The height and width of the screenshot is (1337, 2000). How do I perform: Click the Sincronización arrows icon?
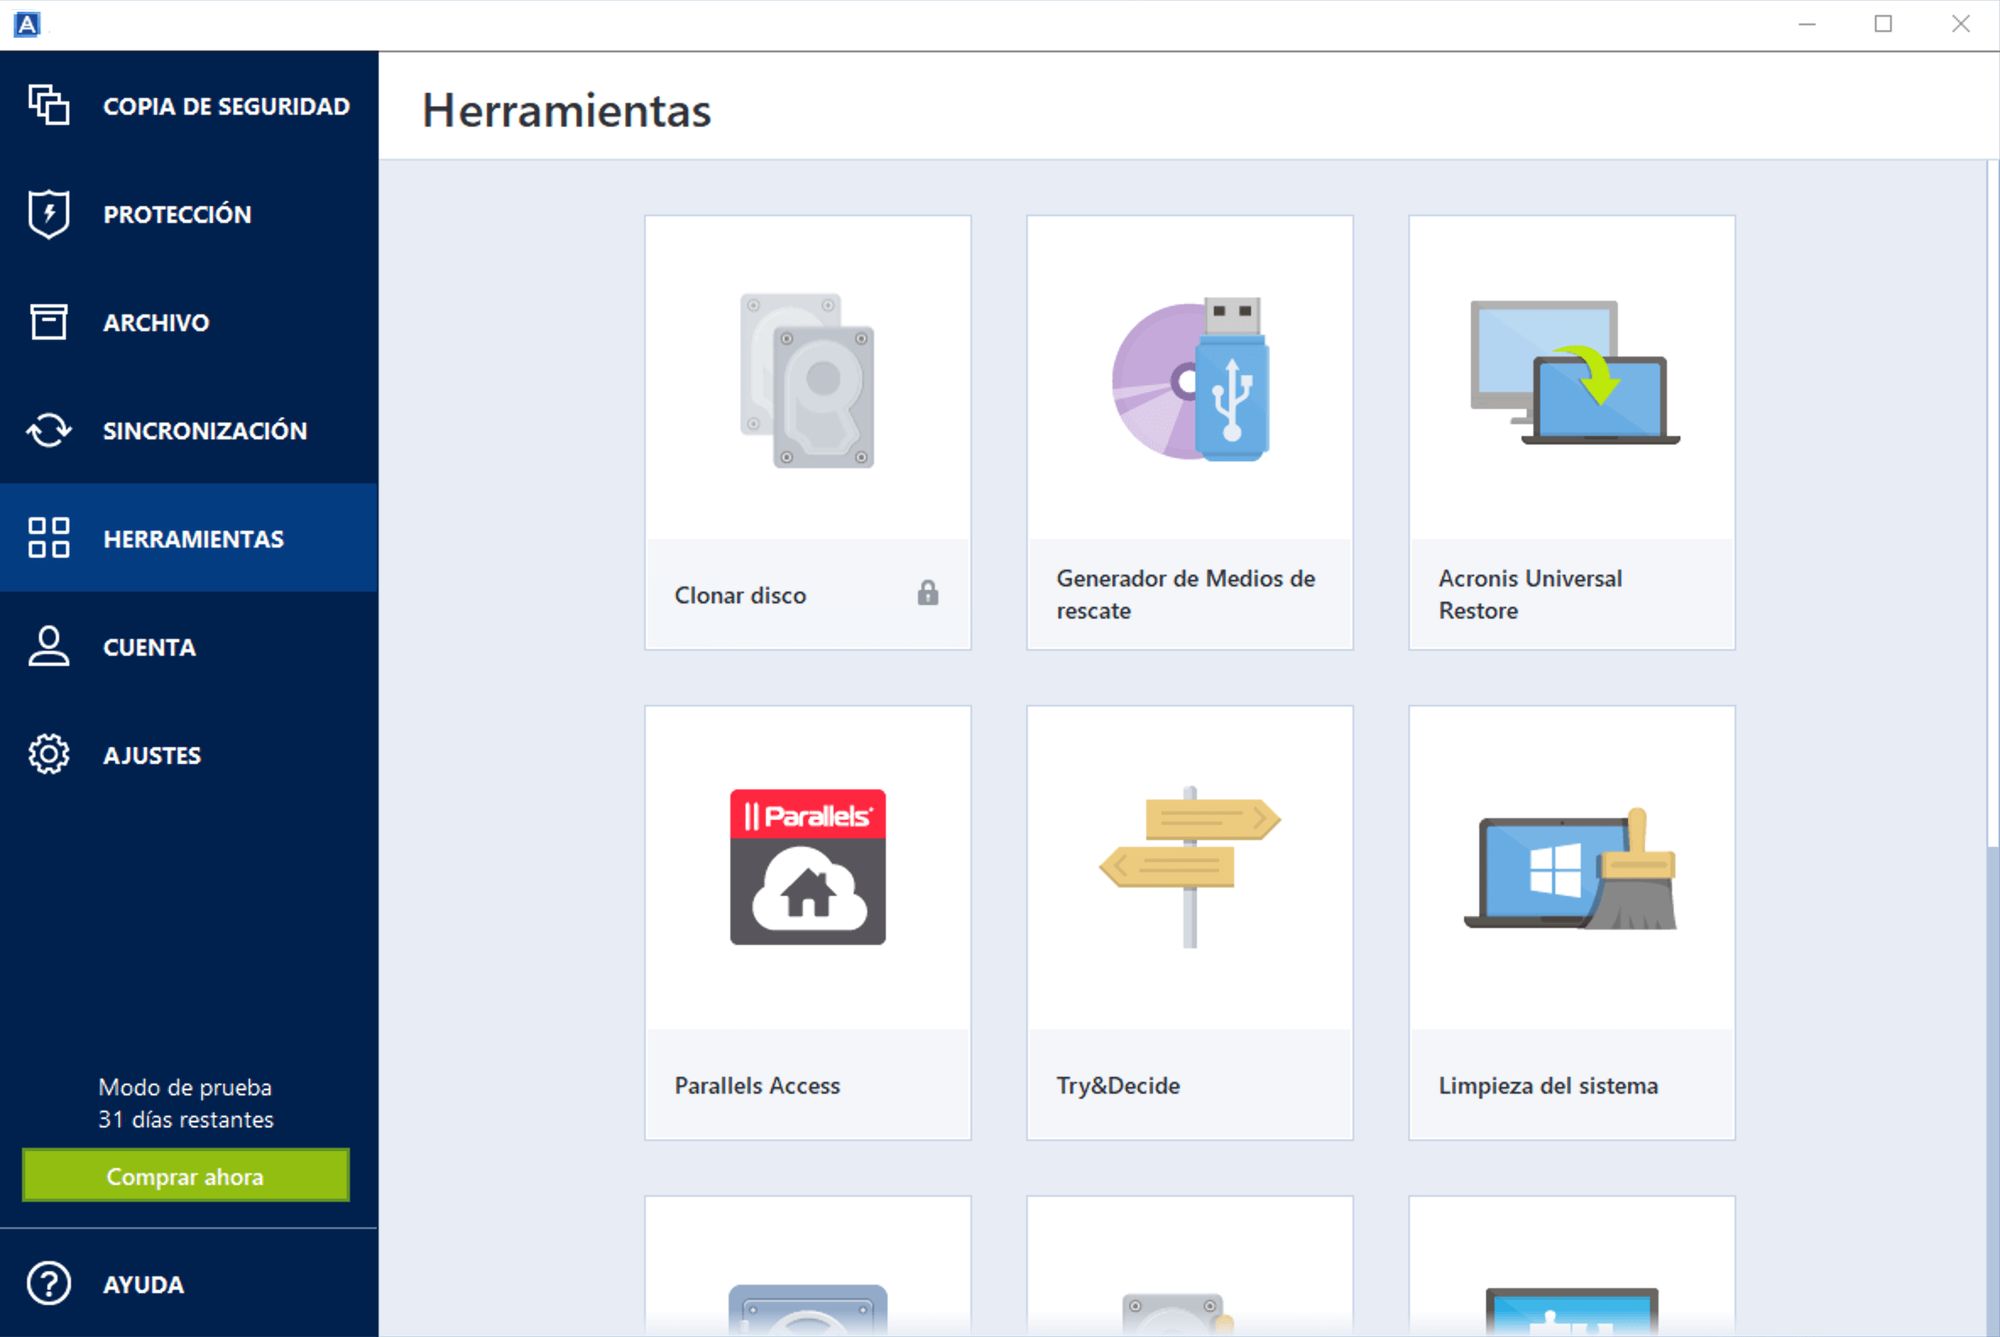coord(48,431)
